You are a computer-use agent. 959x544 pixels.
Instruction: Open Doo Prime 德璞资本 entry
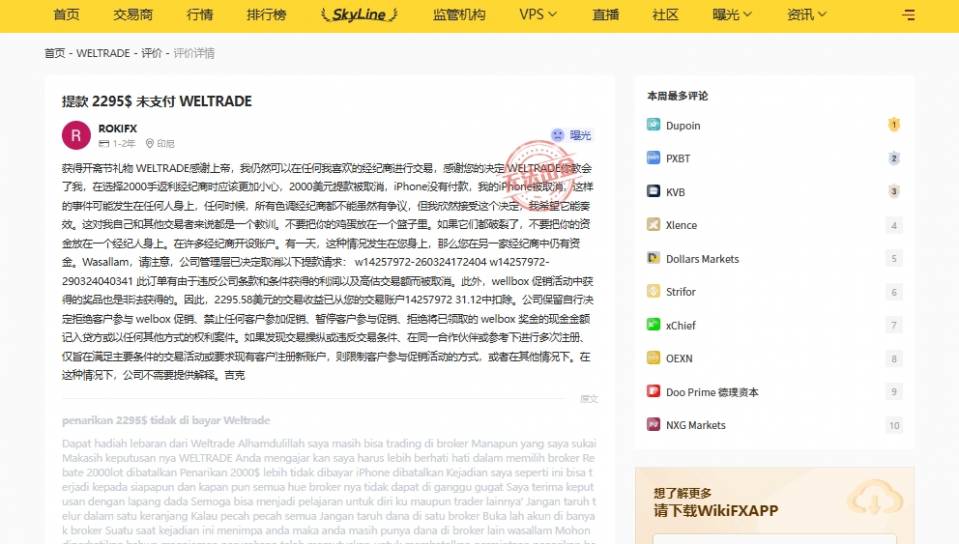(712, 392)
